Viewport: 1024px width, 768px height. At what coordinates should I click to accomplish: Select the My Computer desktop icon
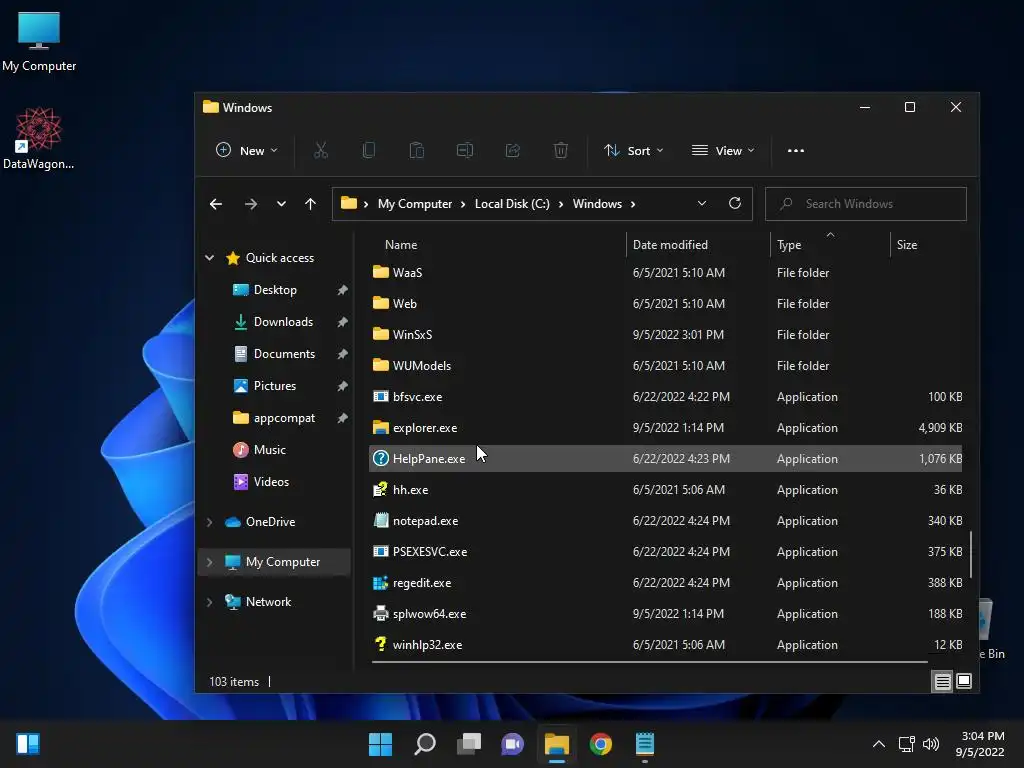pos(39,42)
